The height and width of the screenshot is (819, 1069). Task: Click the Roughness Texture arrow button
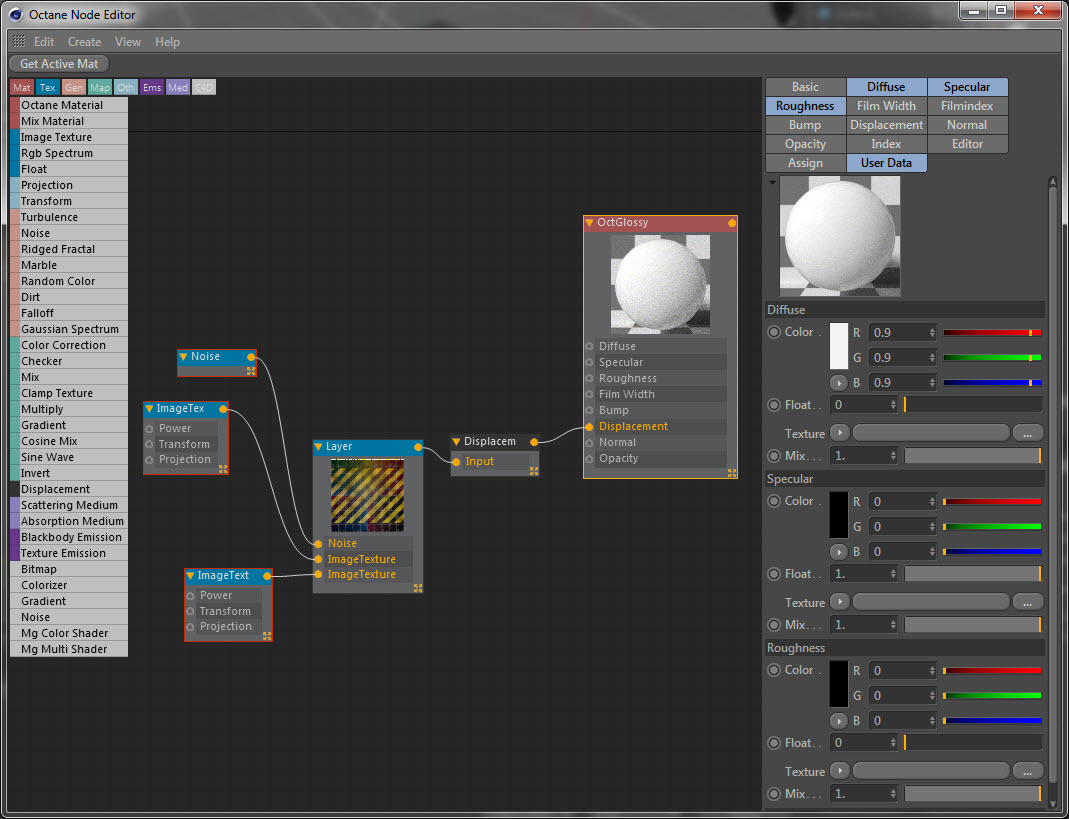pyautogui.click(x=840, y=771)
